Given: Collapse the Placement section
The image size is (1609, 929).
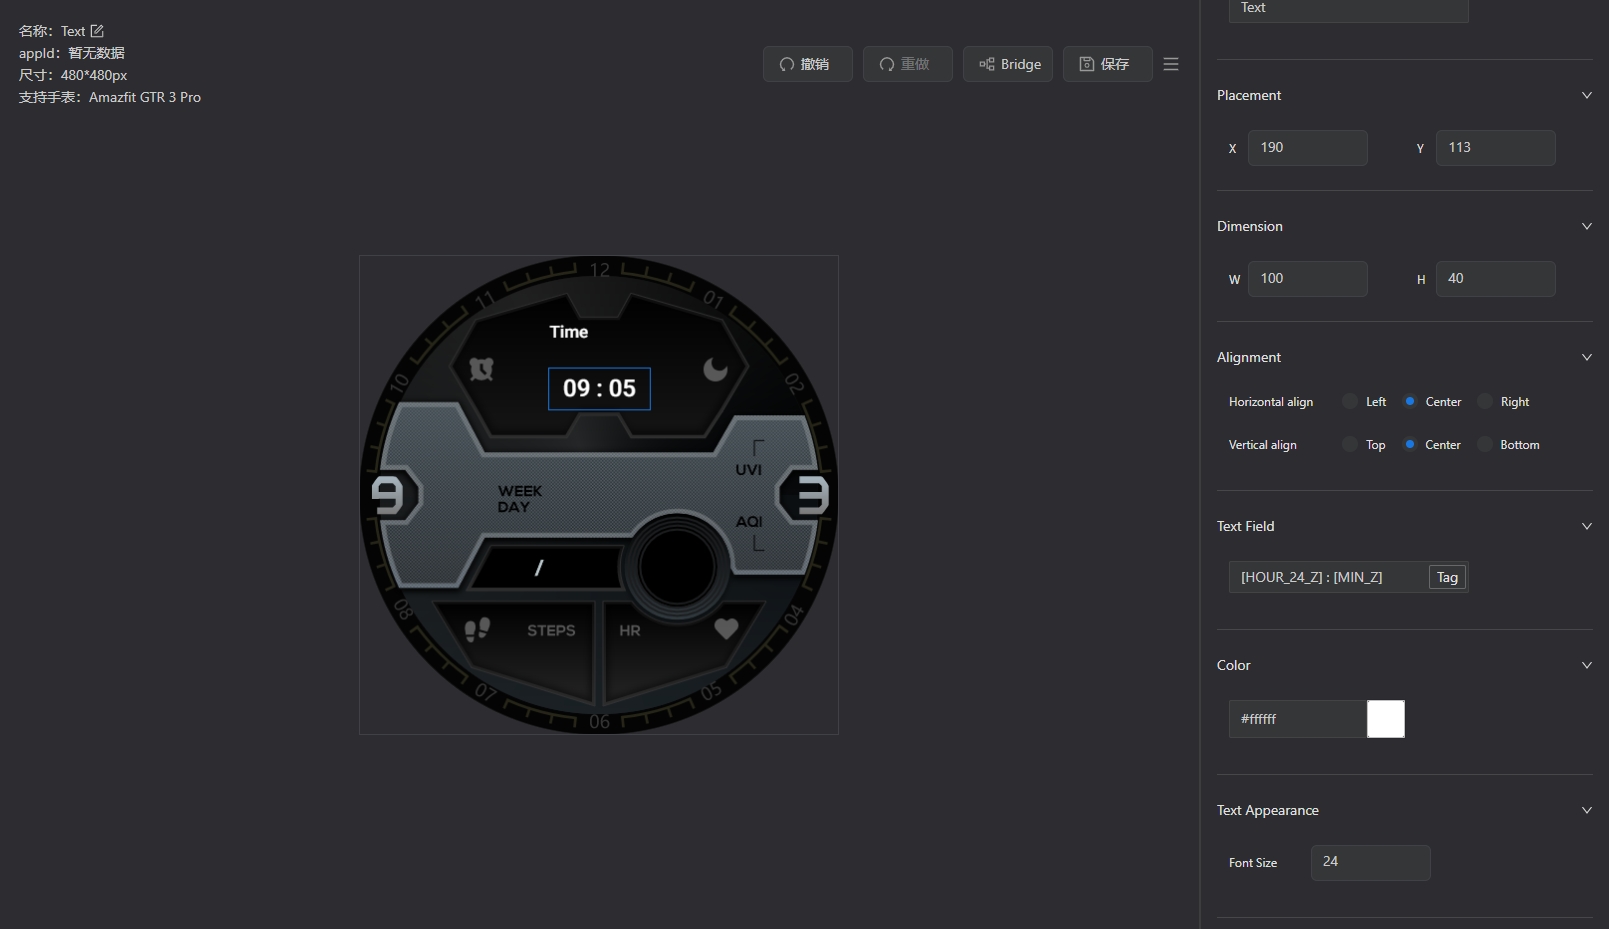Looking at the screenshot, I should pyautogui.click(x=1586, y=96).
